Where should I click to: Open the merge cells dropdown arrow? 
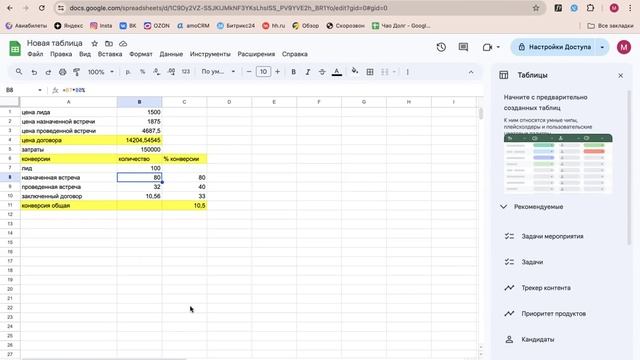coord(394,72)
